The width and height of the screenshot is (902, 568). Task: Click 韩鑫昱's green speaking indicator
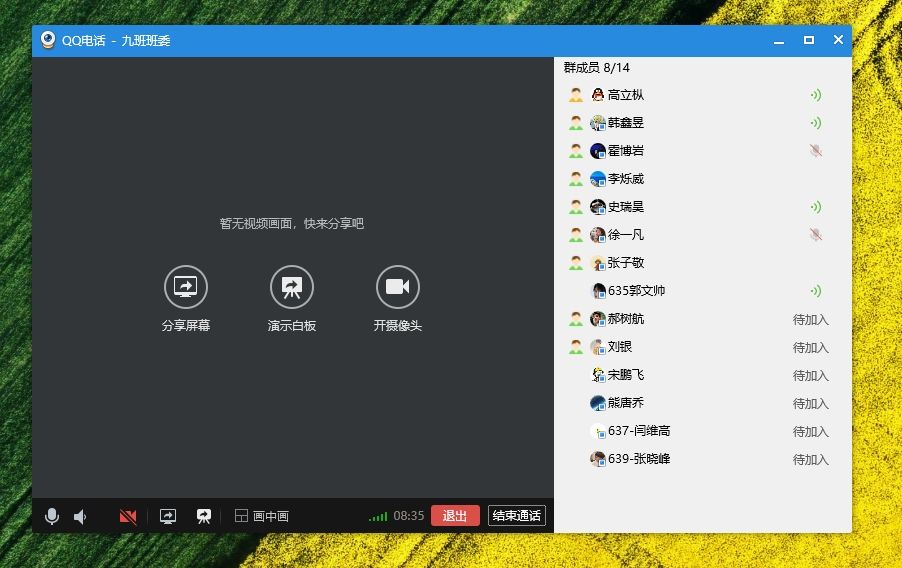(x=816, y=123)
